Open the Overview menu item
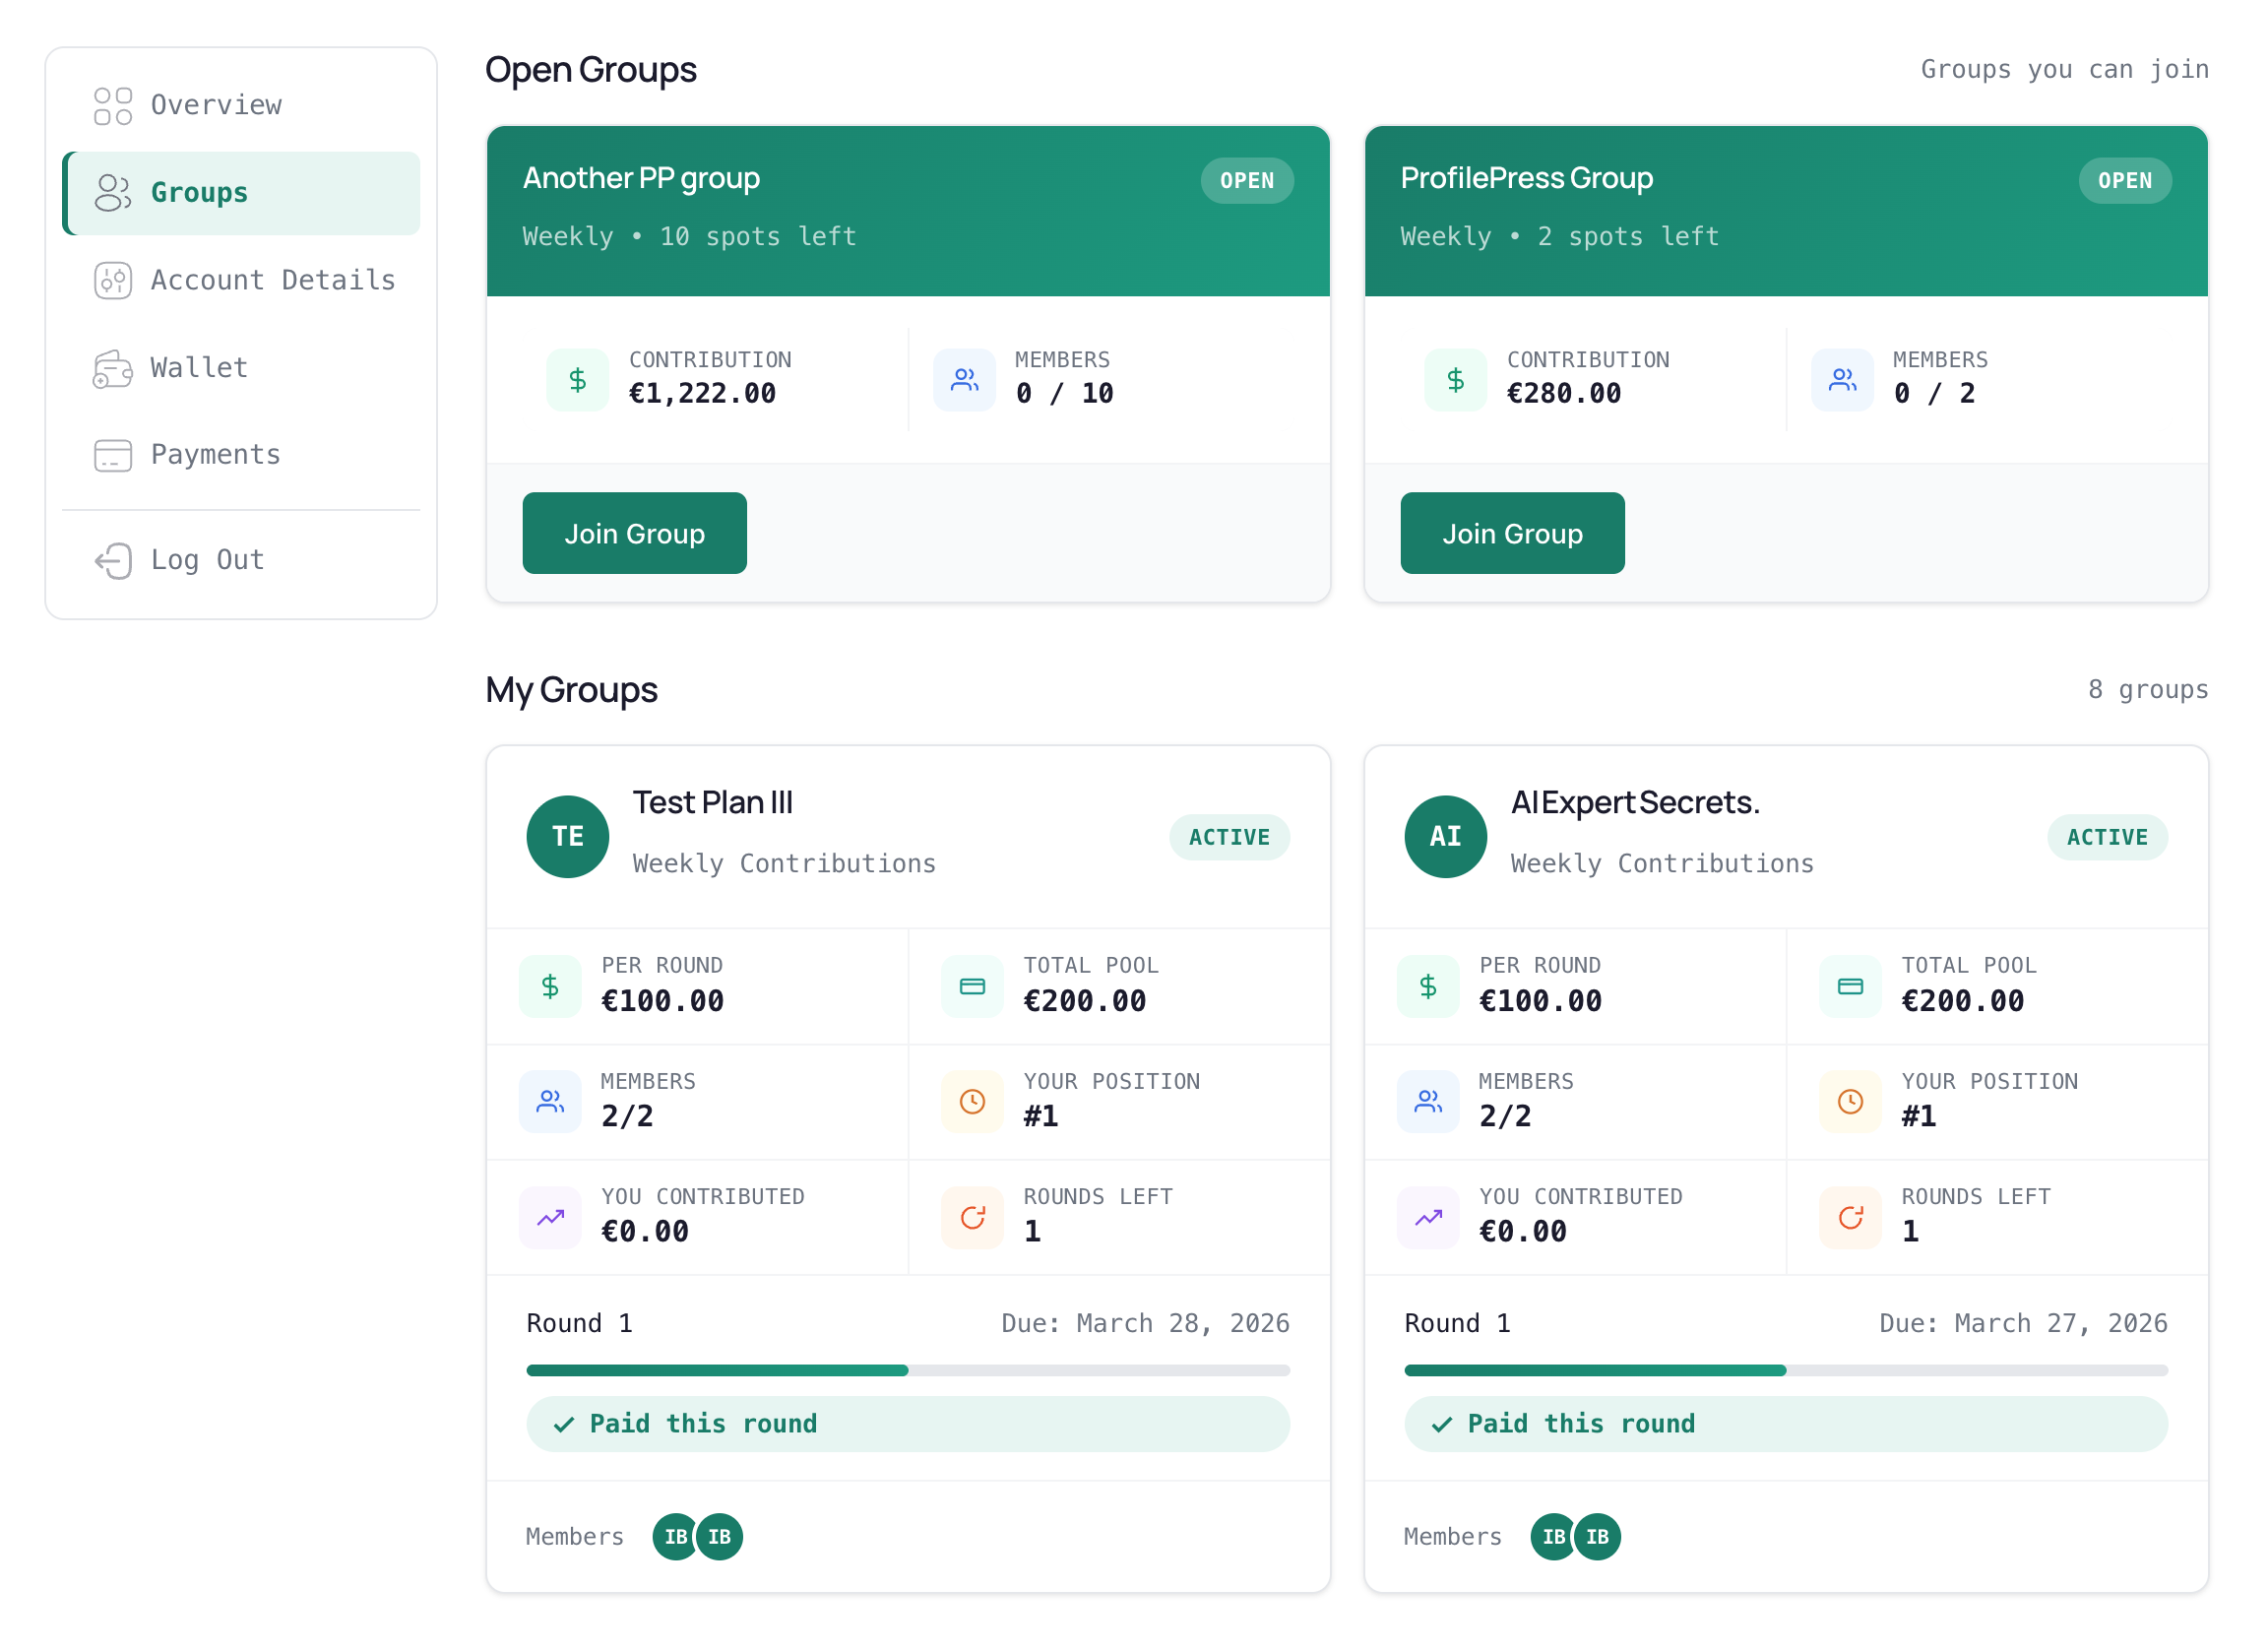2268x1652 pixels. click(x=241, y=105)
